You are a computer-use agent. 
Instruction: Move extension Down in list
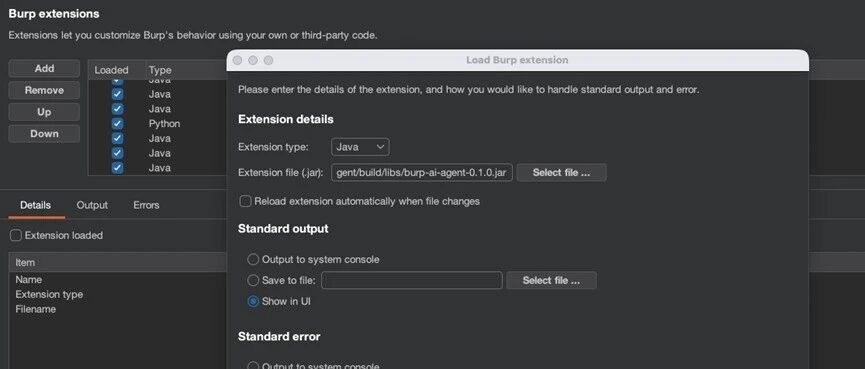44,133
